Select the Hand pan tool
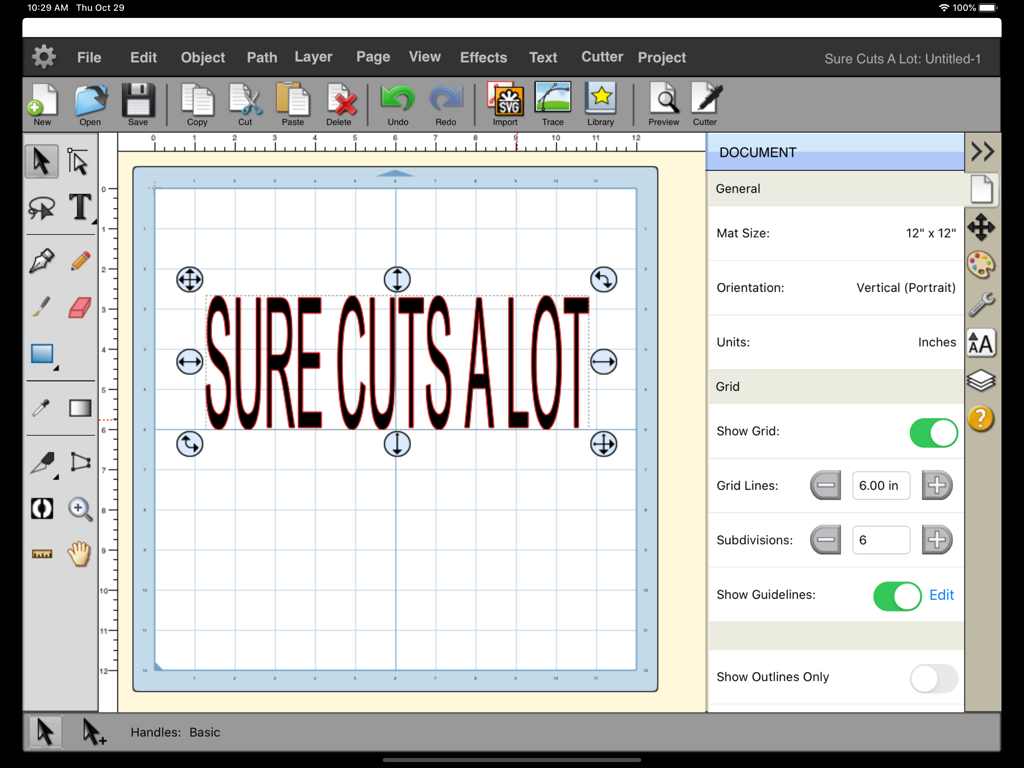This screenshot has height=768, width=1024. coord(81,554)
